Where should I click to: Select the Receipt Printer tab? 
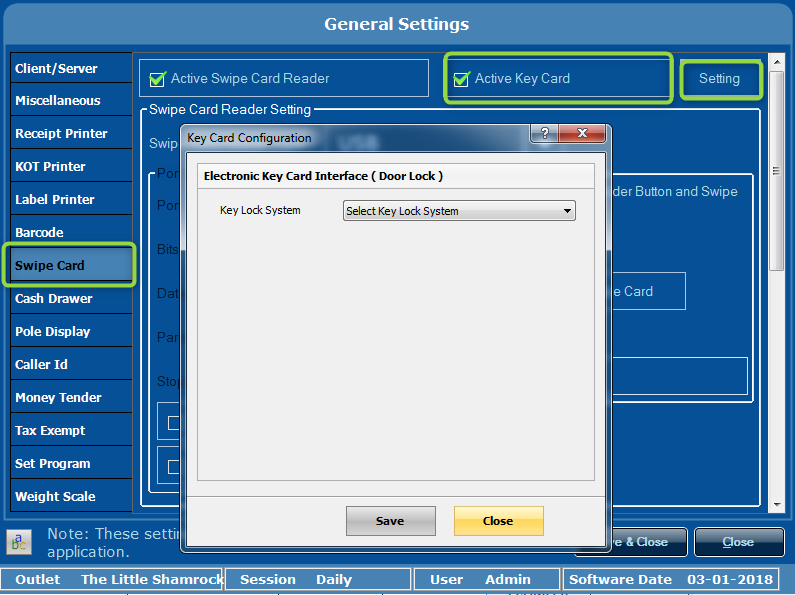[x=71, y=133]
